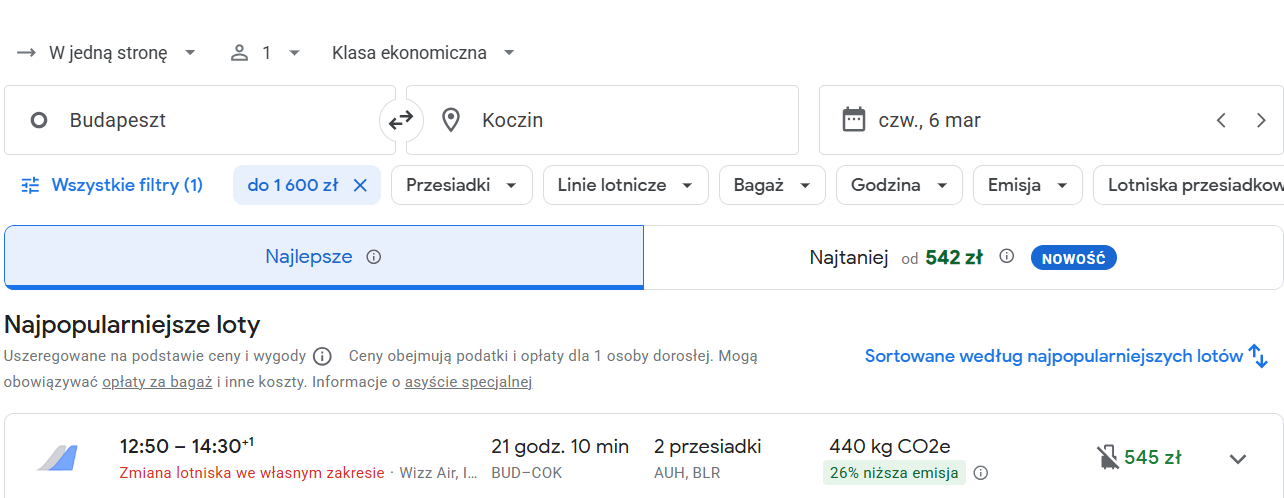Click the sort arrows icon
Image resolution: width=1284 pixels, height=498 pixels.
pyautogui.click(x=1258, y=356)
